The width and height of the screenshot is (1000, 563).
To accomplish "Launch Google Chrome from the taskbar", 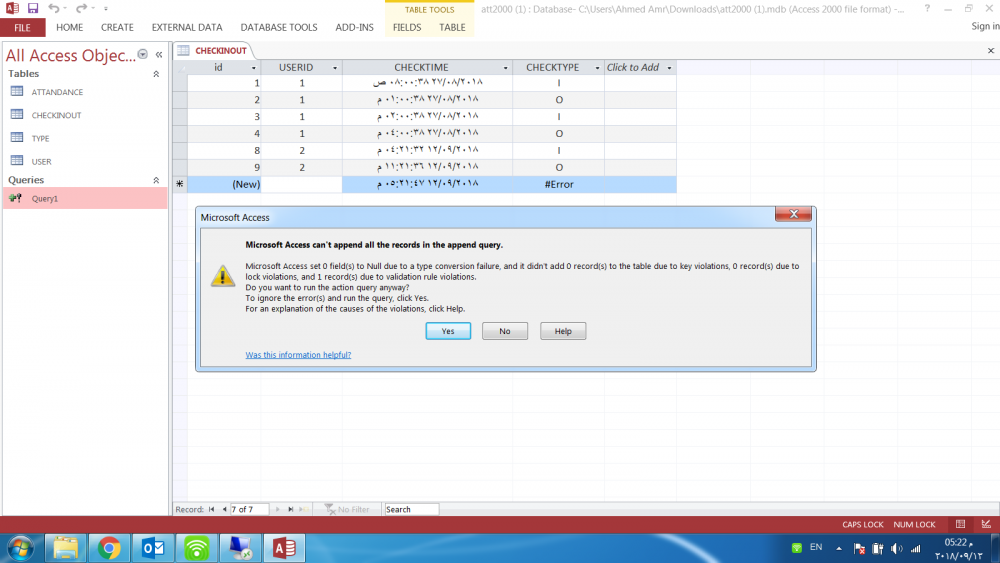I will coord(109,548).
